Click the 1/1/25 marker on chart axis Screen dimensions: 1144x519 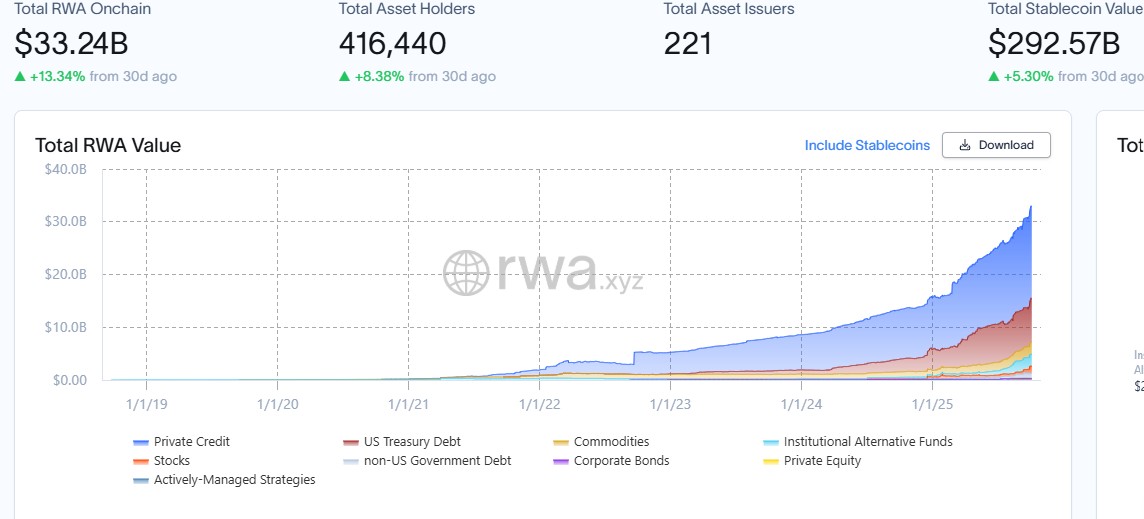pyautogui.click(x=932, y=404)
